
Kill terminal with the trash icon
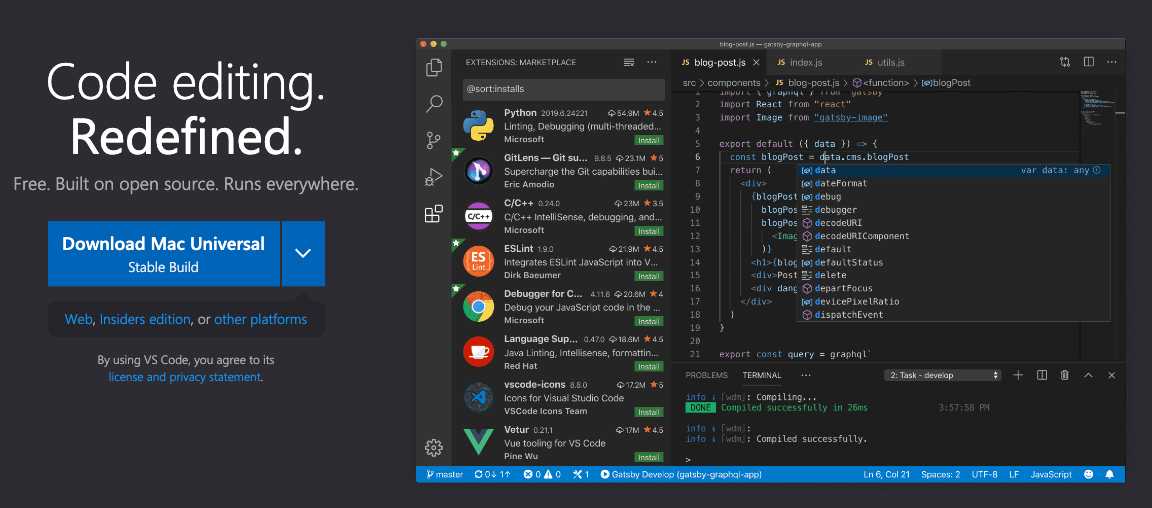click(1064, 375)
